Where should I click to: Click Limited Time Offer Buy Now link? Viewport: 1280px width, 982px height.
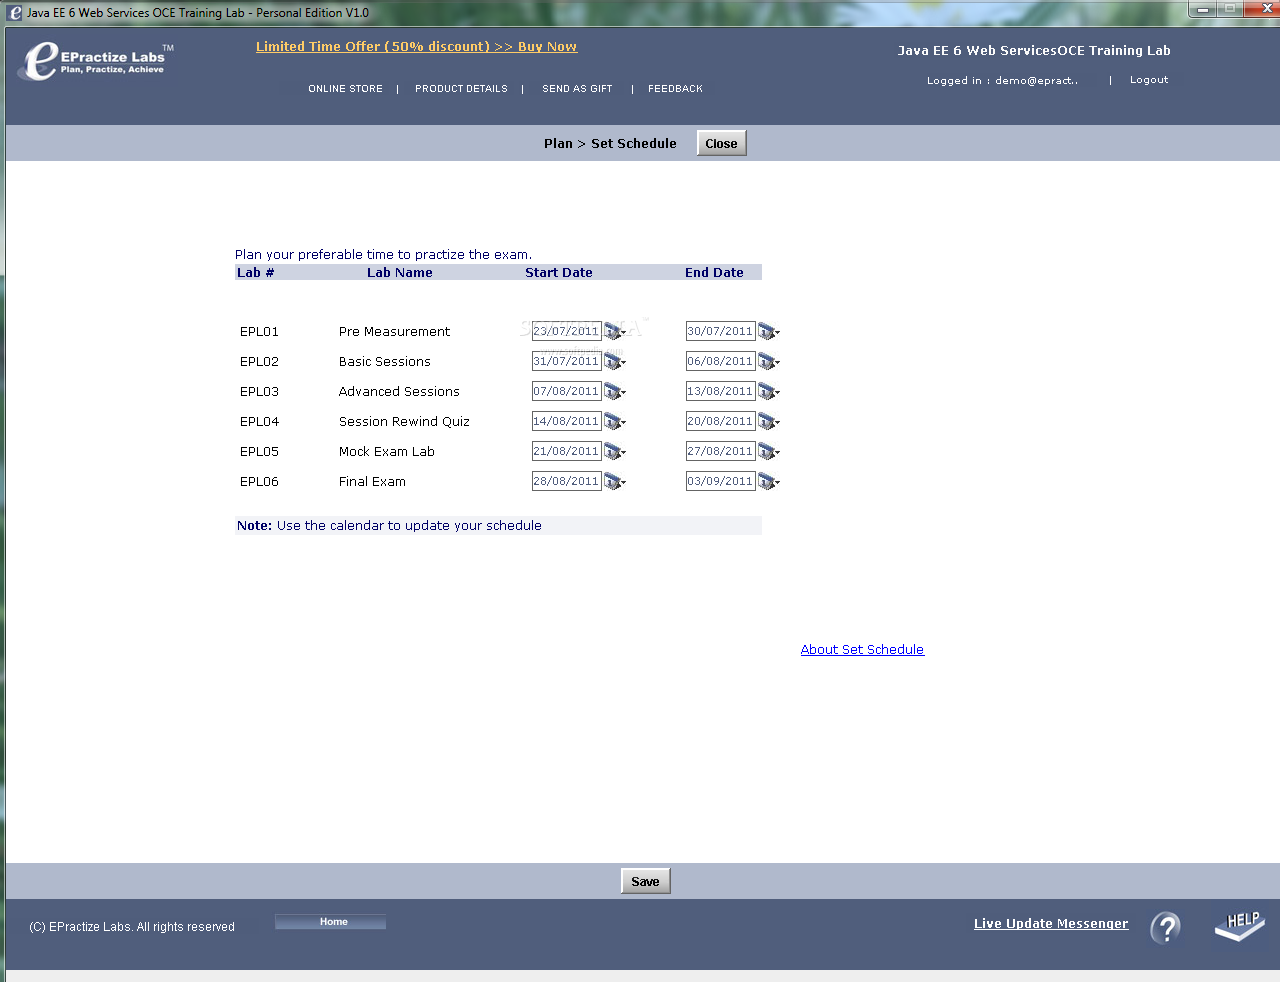pos(416,47)
